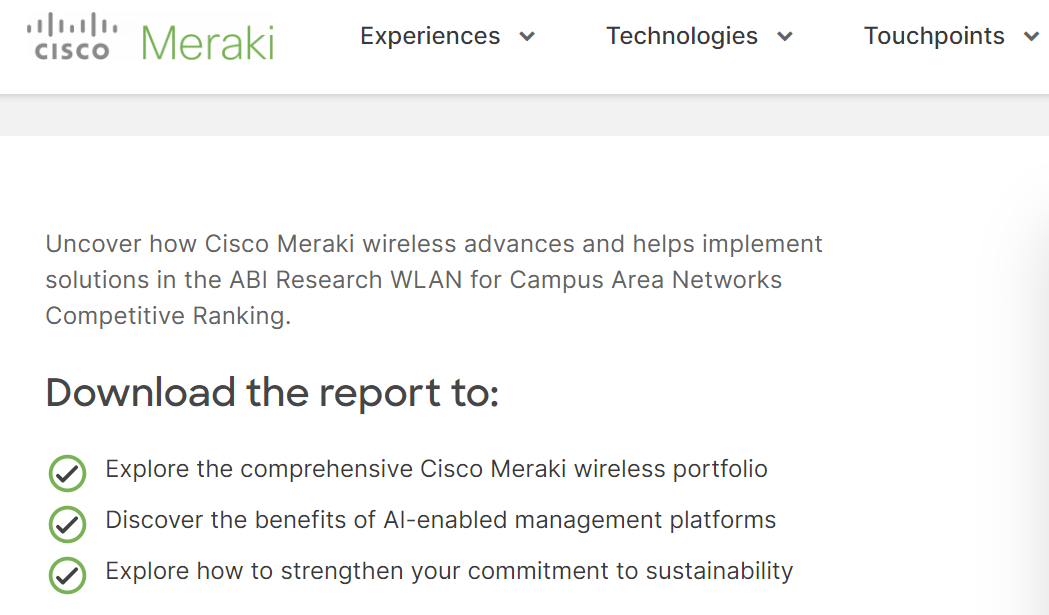Expand the Technologies dropdown chevron

point(785,37)
